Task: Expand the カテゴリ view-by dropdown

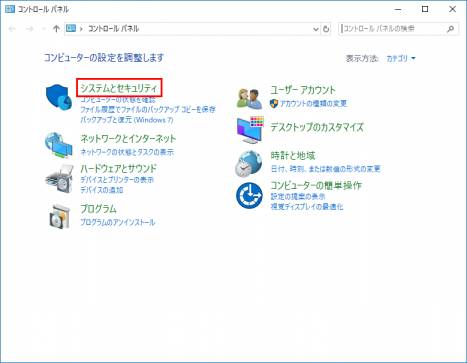Action: (x=401, y=58)
